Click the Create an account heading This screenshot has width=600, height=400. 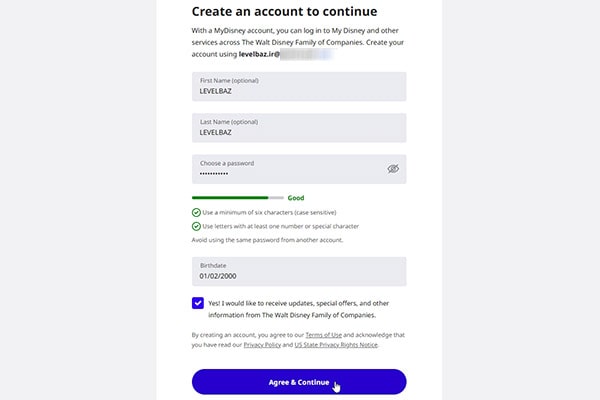(x=284, y=11)
